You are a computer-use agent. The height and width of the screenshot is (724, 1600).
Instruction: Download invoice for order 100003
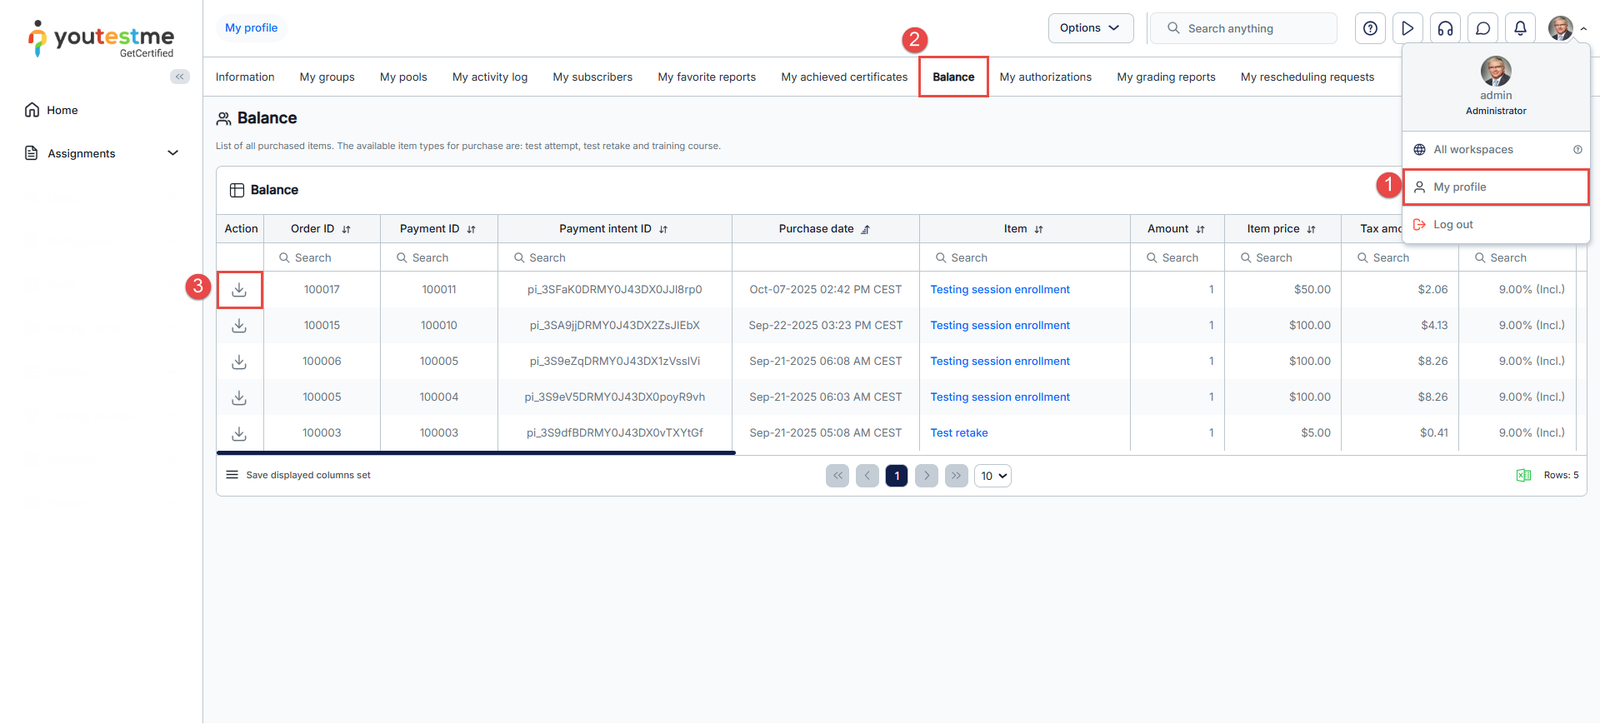tap(239, 434)
